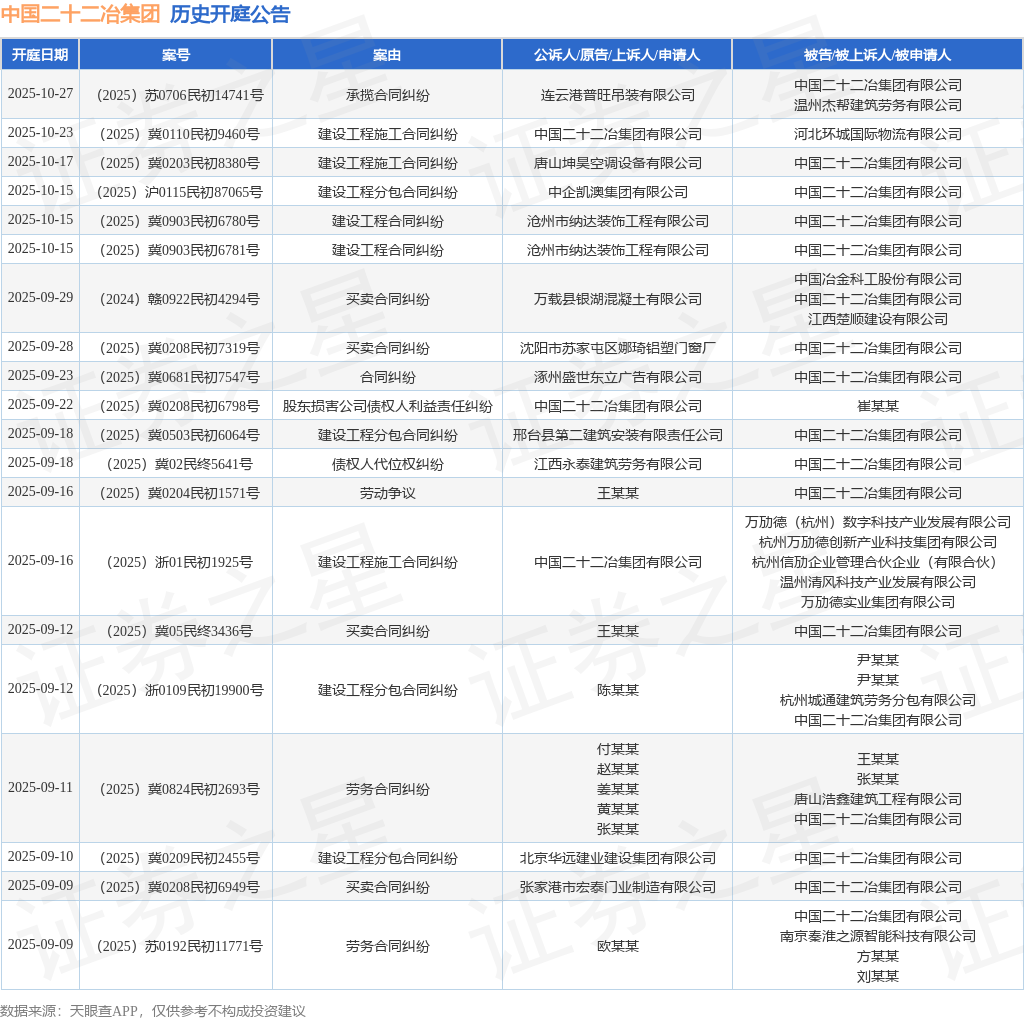Screen dimensions: 1024x1020
Task: Click the 案号 column header
Action: (x=176, y=55)
